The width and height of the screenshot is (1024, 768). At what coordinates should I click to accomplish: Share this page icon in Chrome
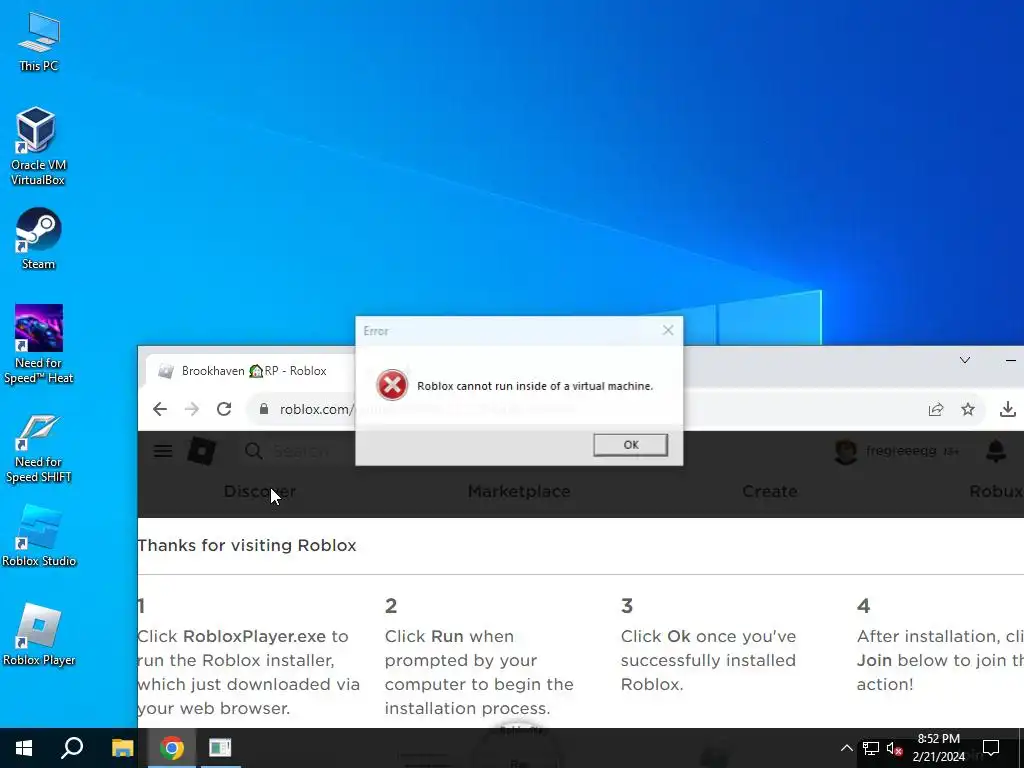pos(936,409)
